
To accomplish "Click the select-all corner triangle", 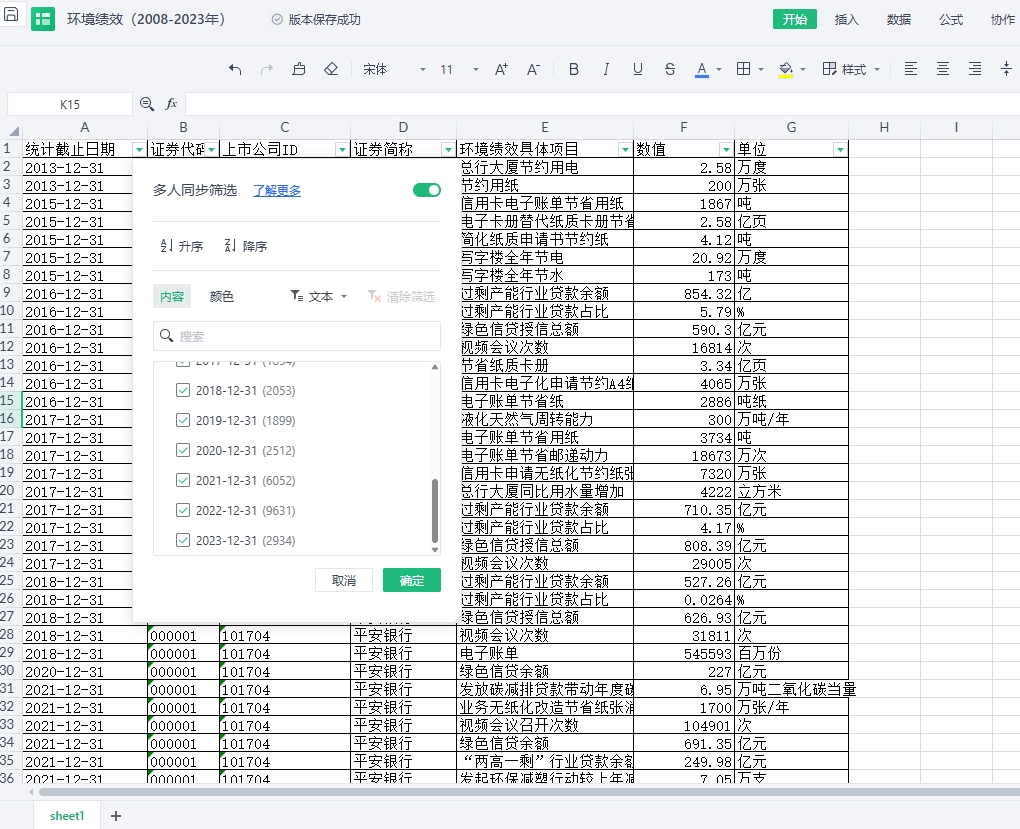I will (x=14, y=129).
